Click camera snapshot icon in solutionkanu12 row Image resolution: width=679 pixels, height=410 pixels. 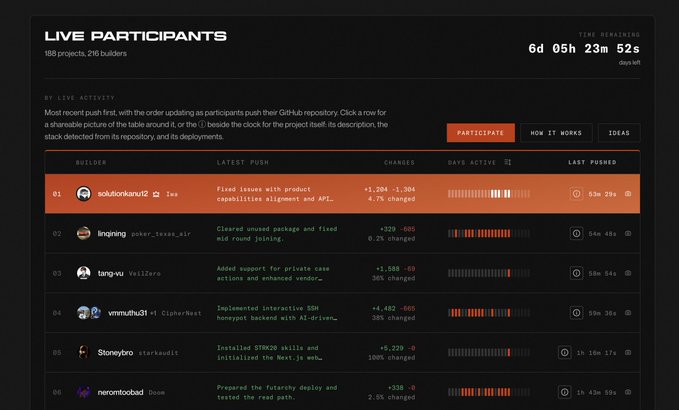[628, 194]
